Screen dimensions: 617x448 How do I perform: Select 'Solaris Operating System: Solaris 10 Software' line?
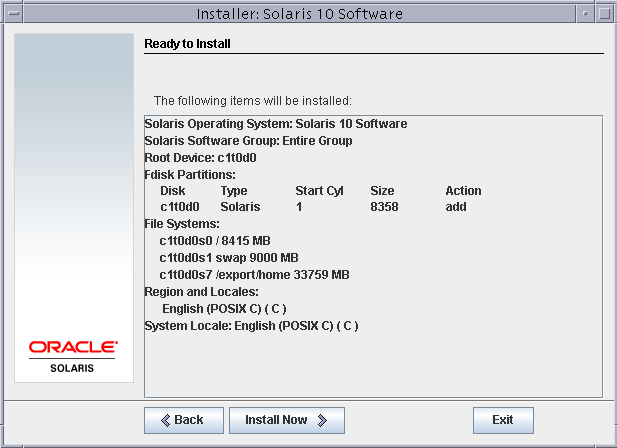pyautogui.click(x=276, y=124)
